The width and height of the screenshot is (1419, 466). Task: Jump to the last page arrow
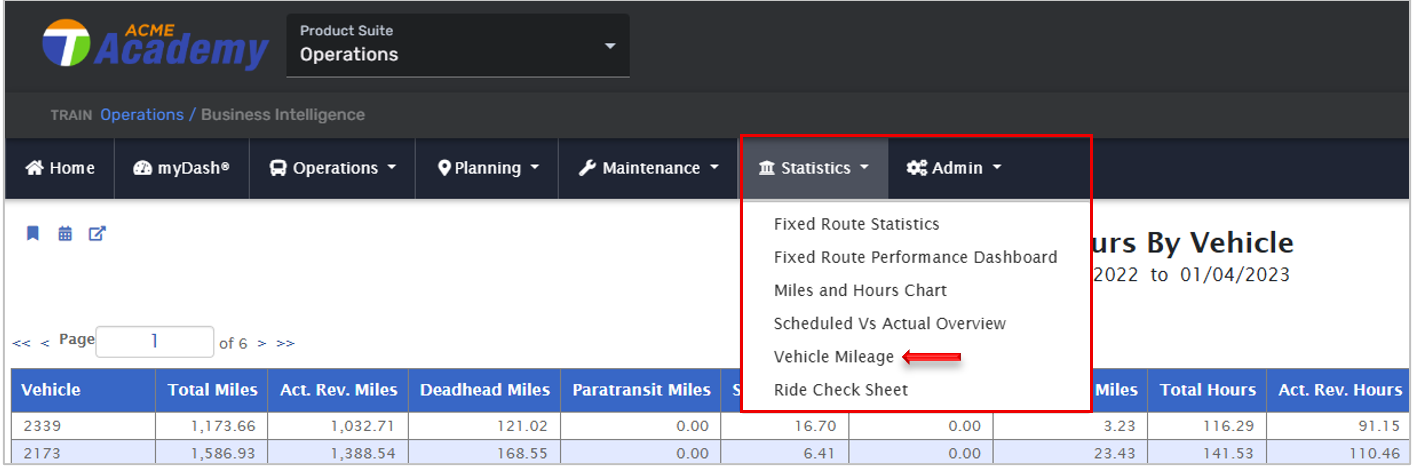[x=286, y=343]
